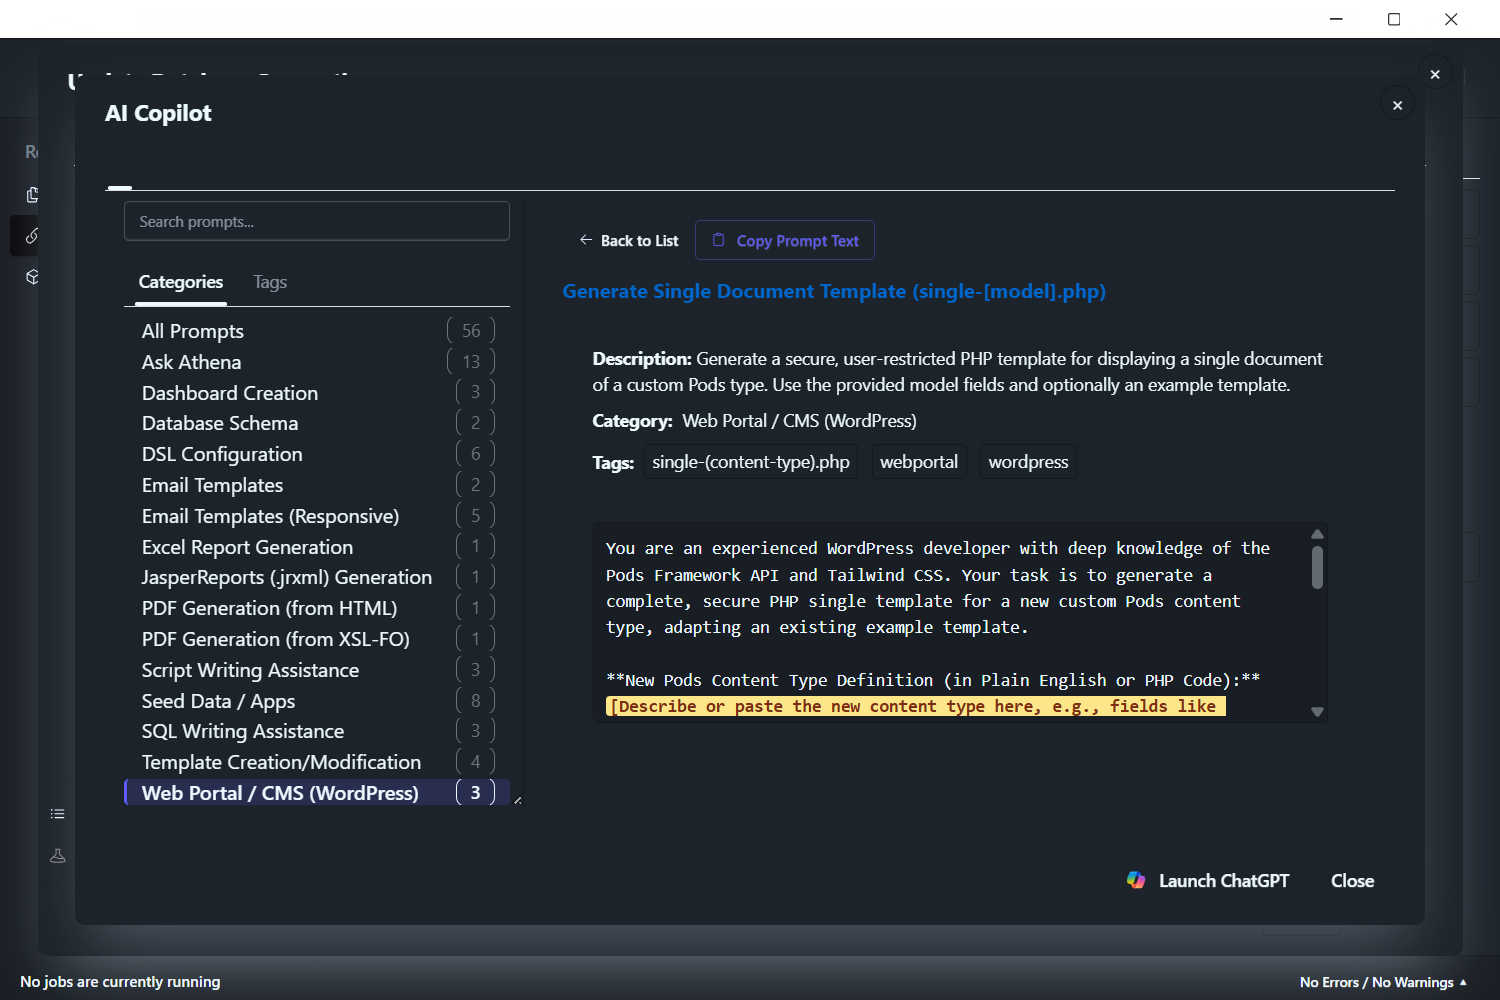The height and width of the screenshot is (1000, 1500).
Task: Select the SQL Writing Assistance category
Action: pyautogui.click(x=317, y=731)
